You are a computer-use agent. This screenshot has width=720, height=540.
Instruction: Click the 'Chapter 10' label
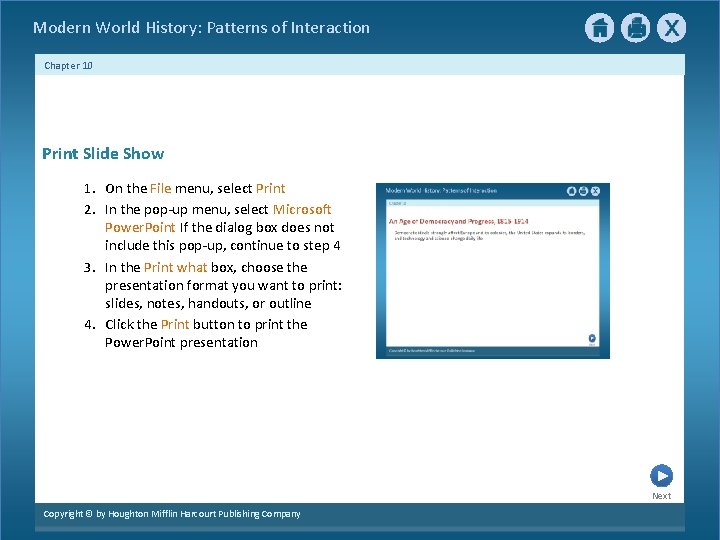(68, 66)
